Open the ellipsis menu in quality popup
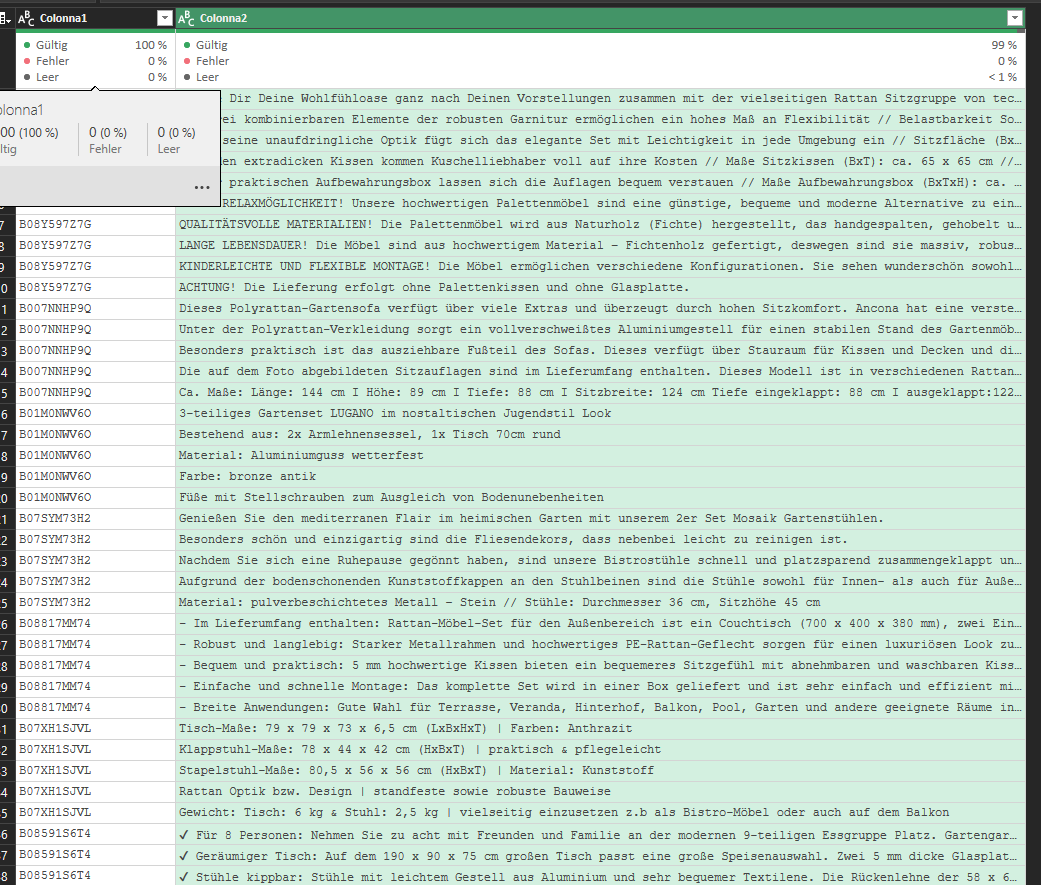 (x=202, y=187)
